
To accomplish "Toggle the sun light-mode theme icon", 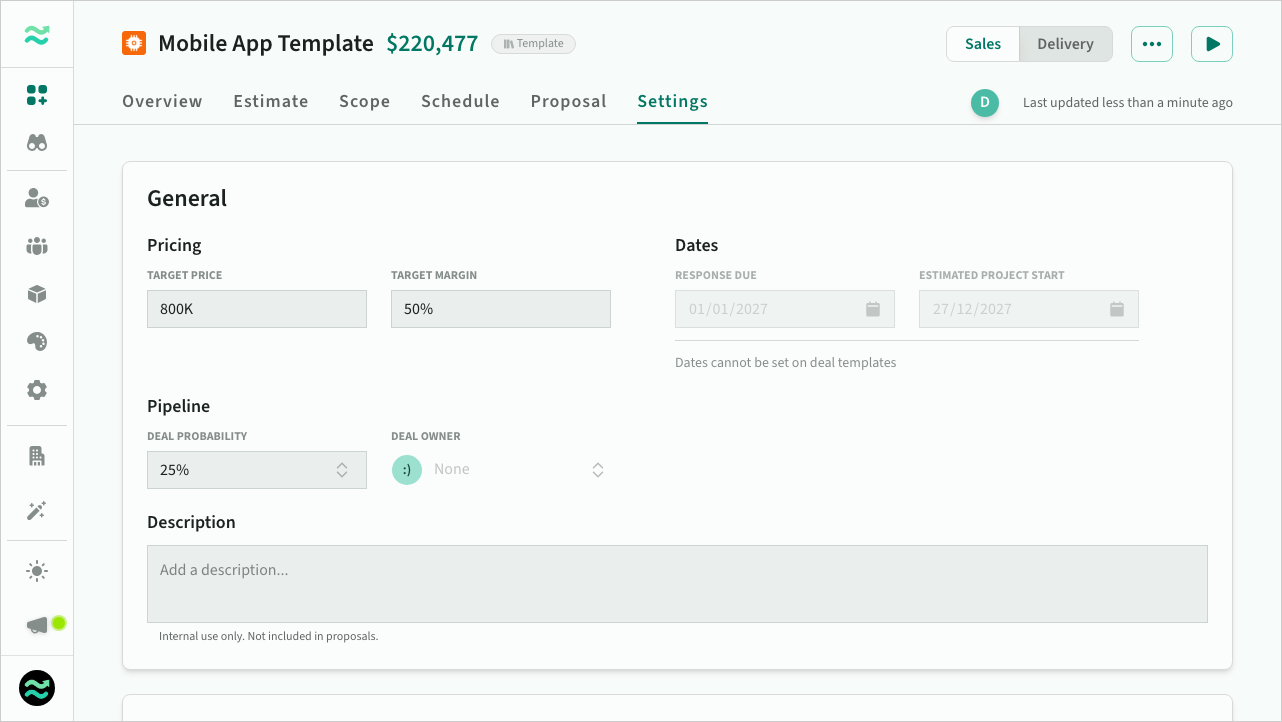I will point(37,572).
